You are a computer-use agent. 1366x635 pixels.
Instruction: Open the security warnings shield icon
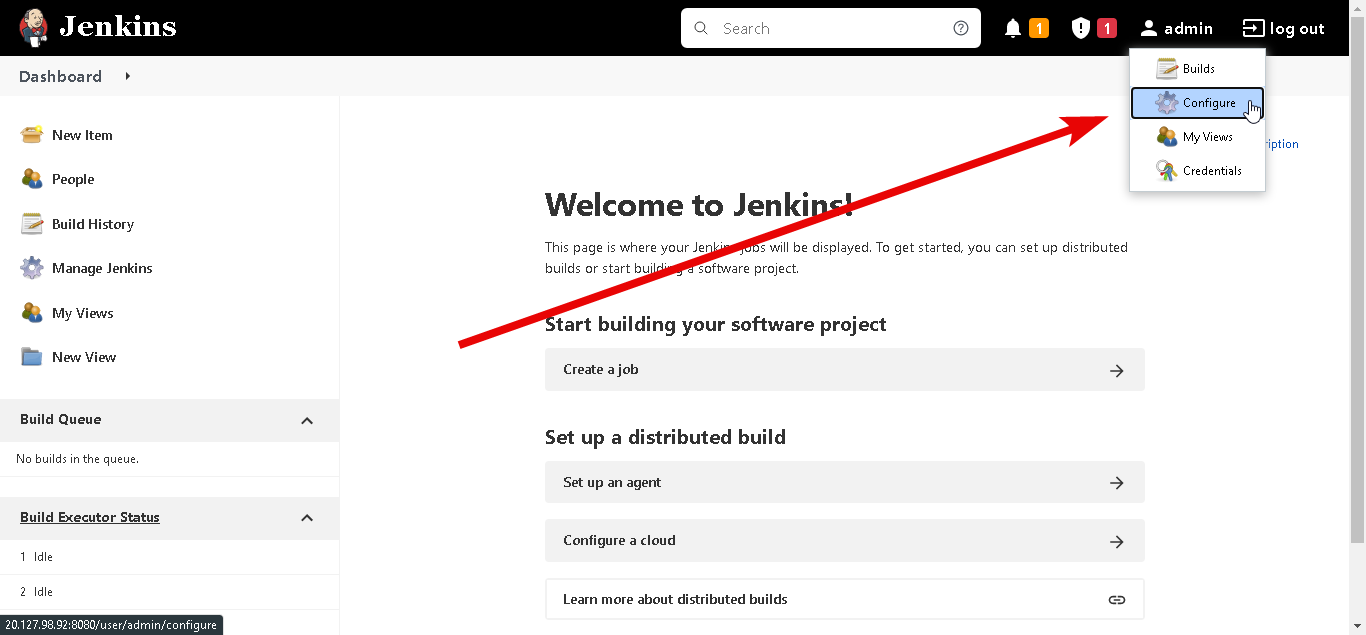[x=1081, y=28]
